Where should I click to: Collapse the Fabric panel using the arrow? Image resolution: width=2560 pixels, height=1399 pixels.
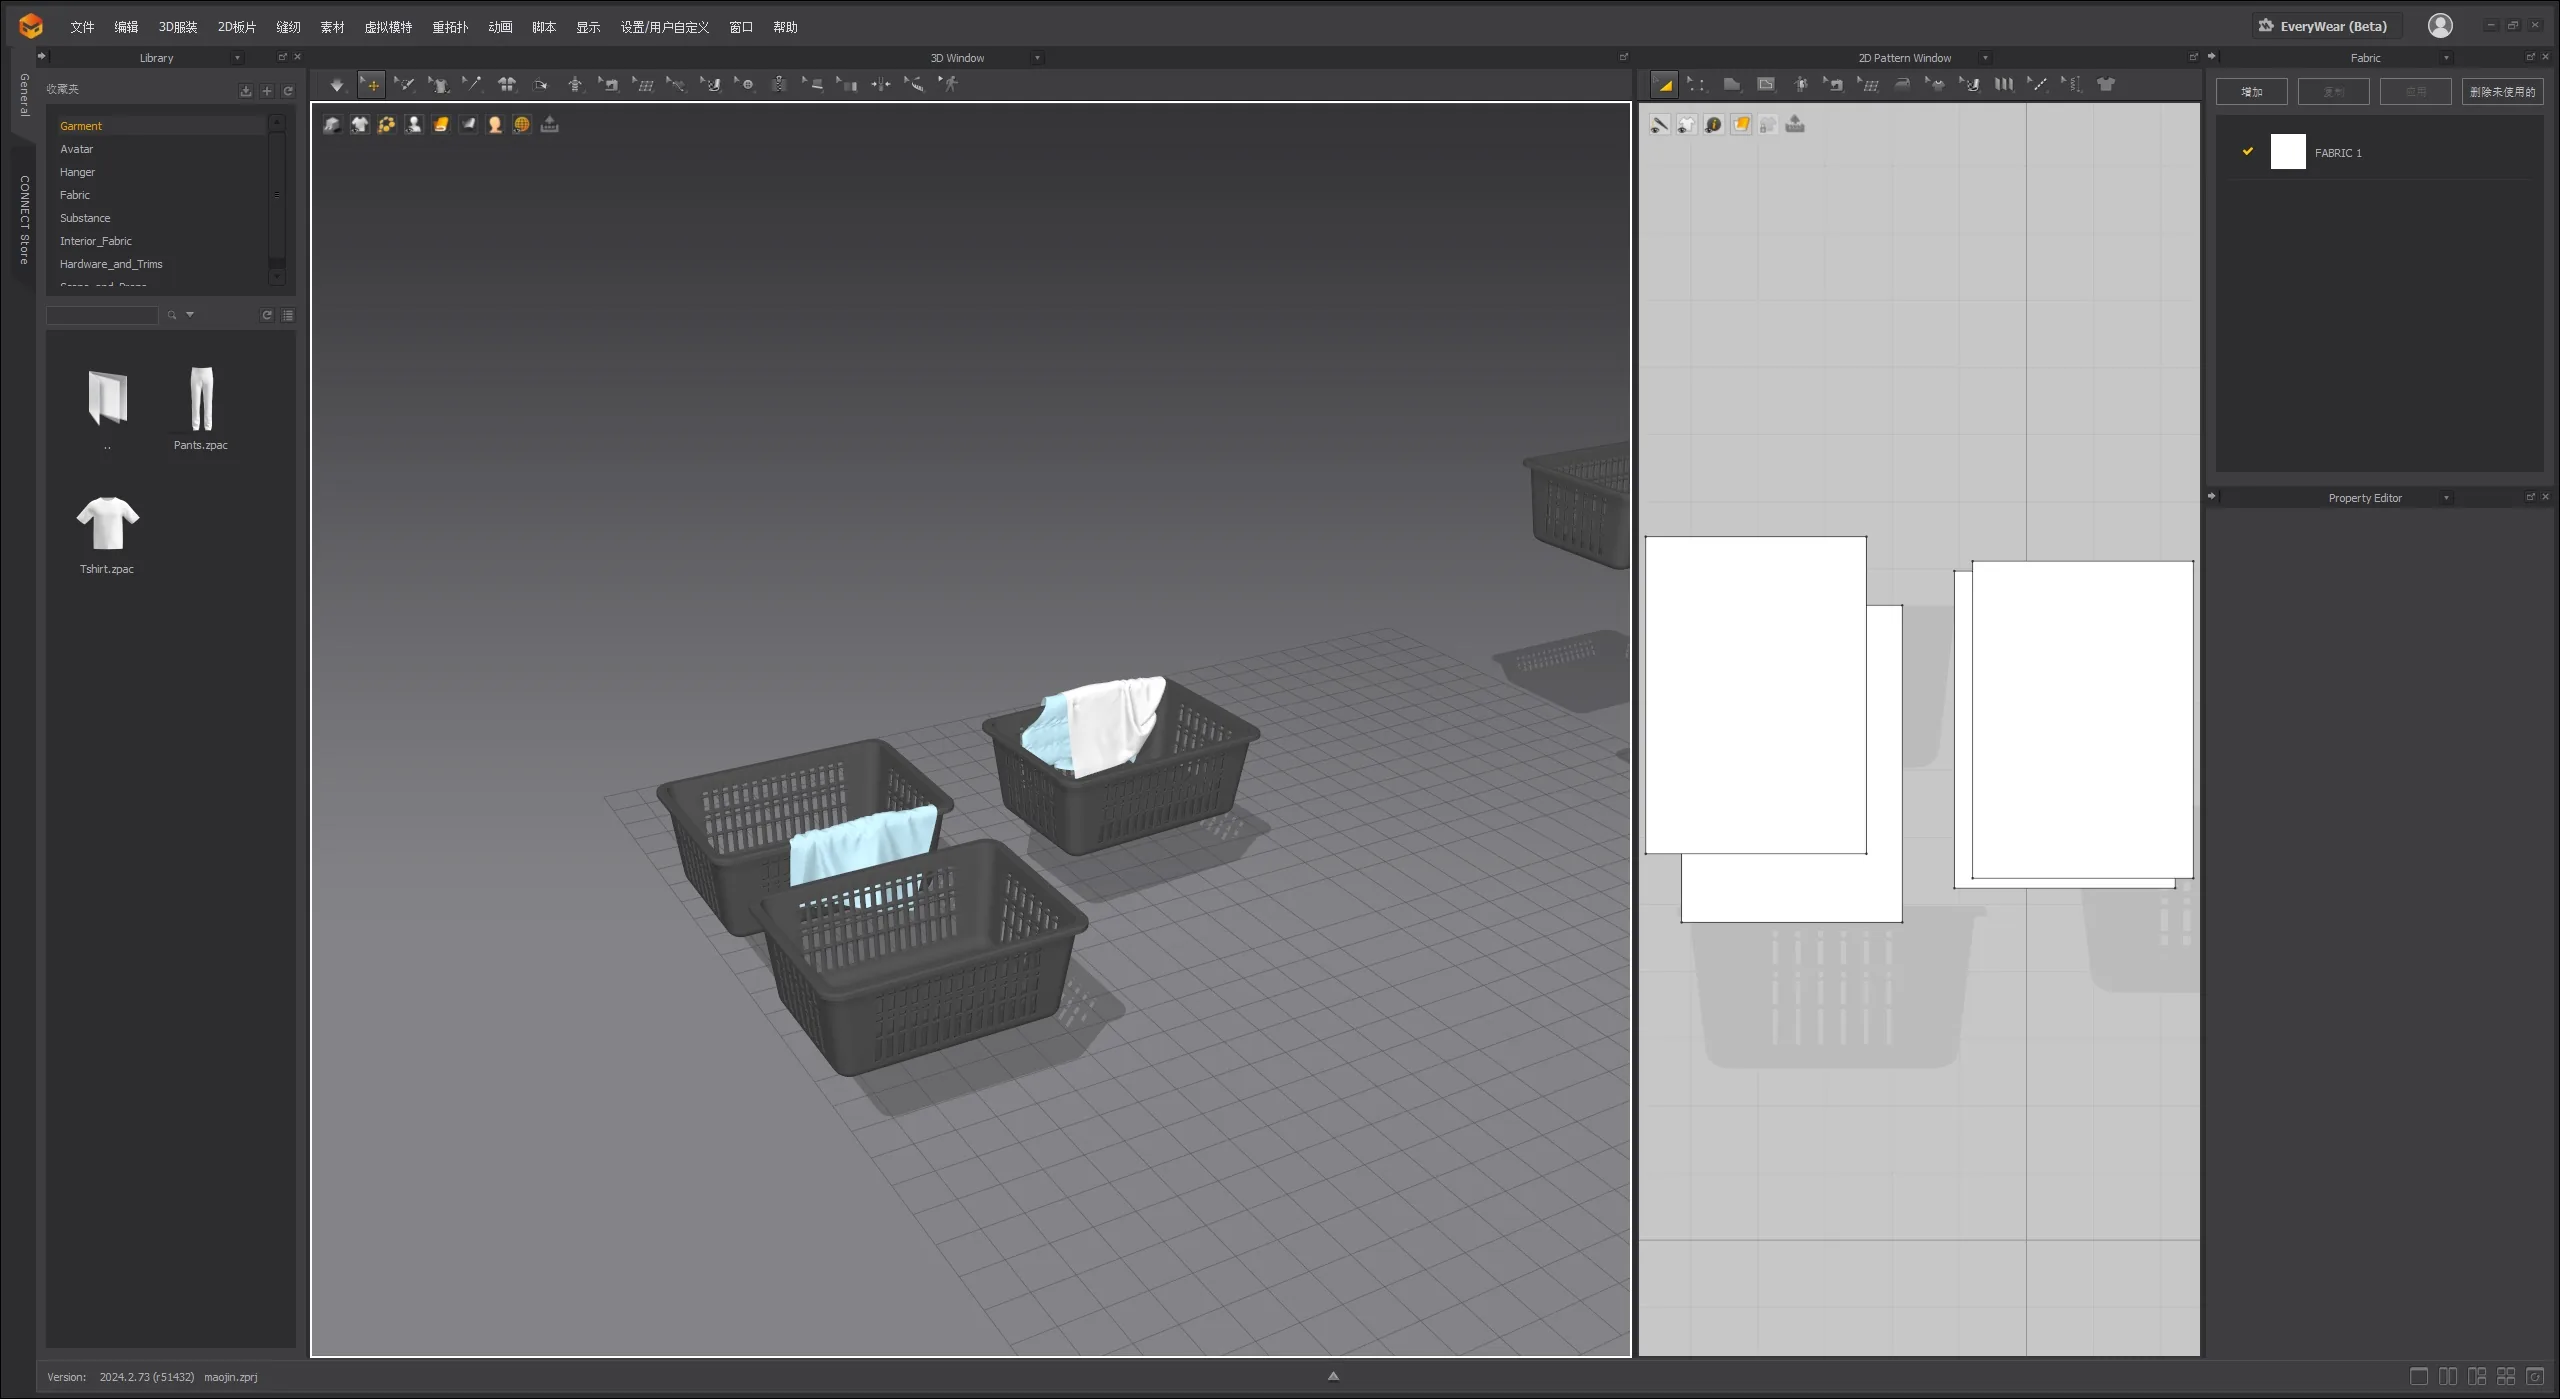[x=2212, y=56]
